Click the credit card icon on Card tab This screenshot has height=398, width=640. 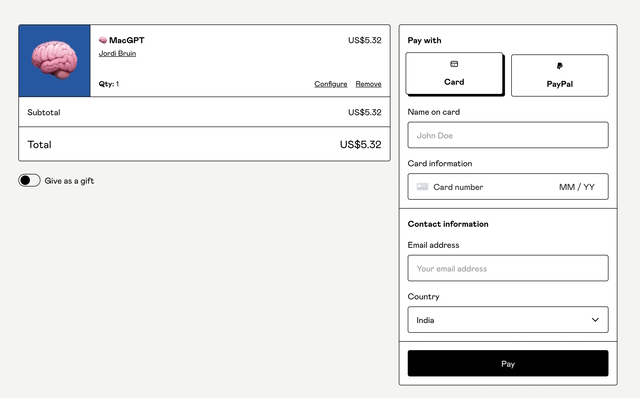coord(454,64)
